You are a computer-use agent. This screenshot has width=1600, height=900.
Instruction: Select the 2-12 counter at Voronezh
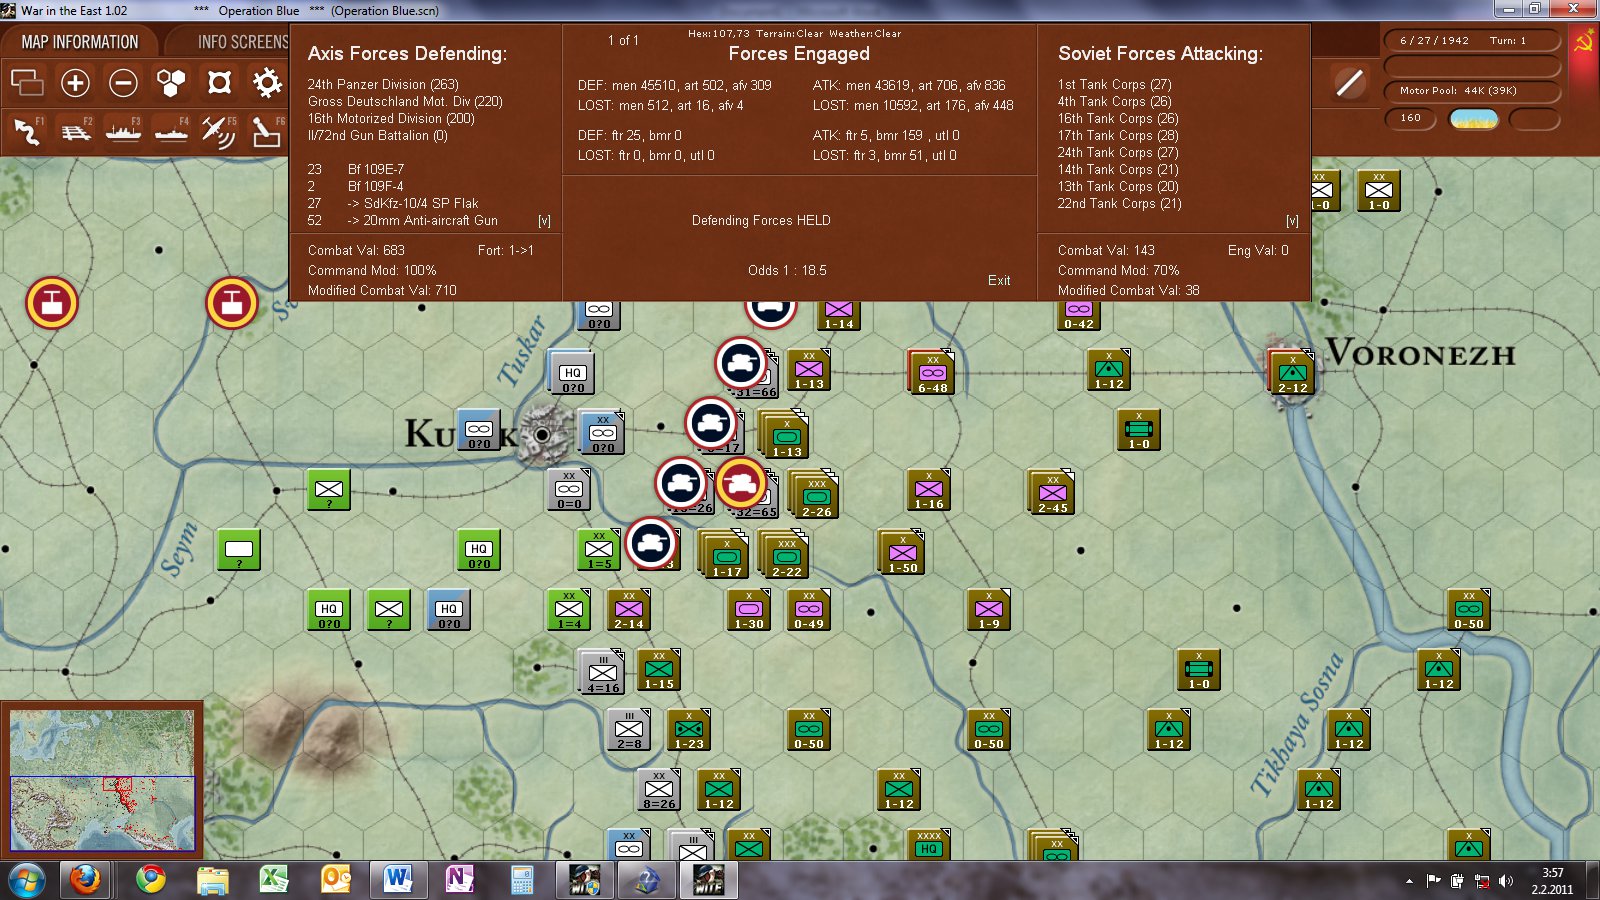[1291, 372]
